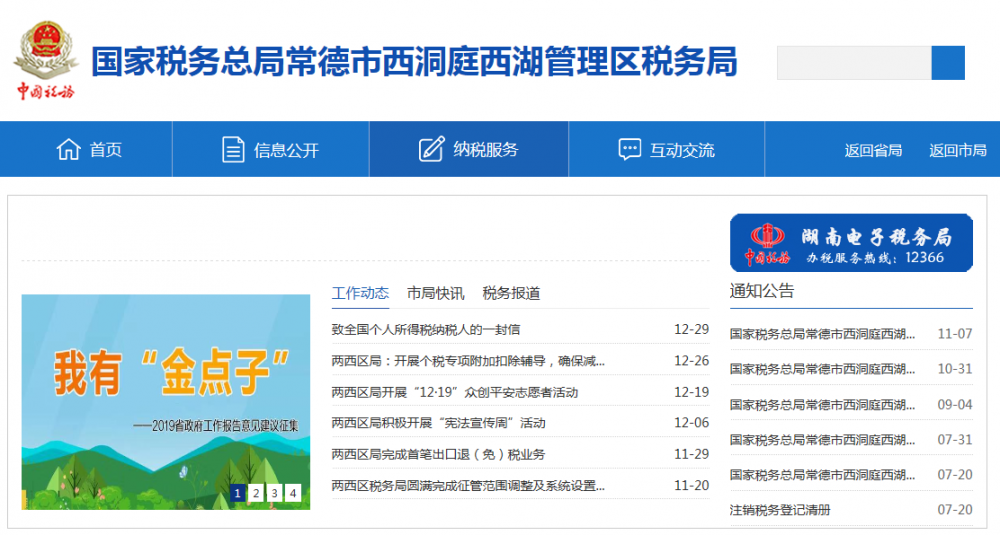Click the 12-29 date in news list
Image resolution: width=1000 pixels, height=535 pixels.
coord(691,330)
